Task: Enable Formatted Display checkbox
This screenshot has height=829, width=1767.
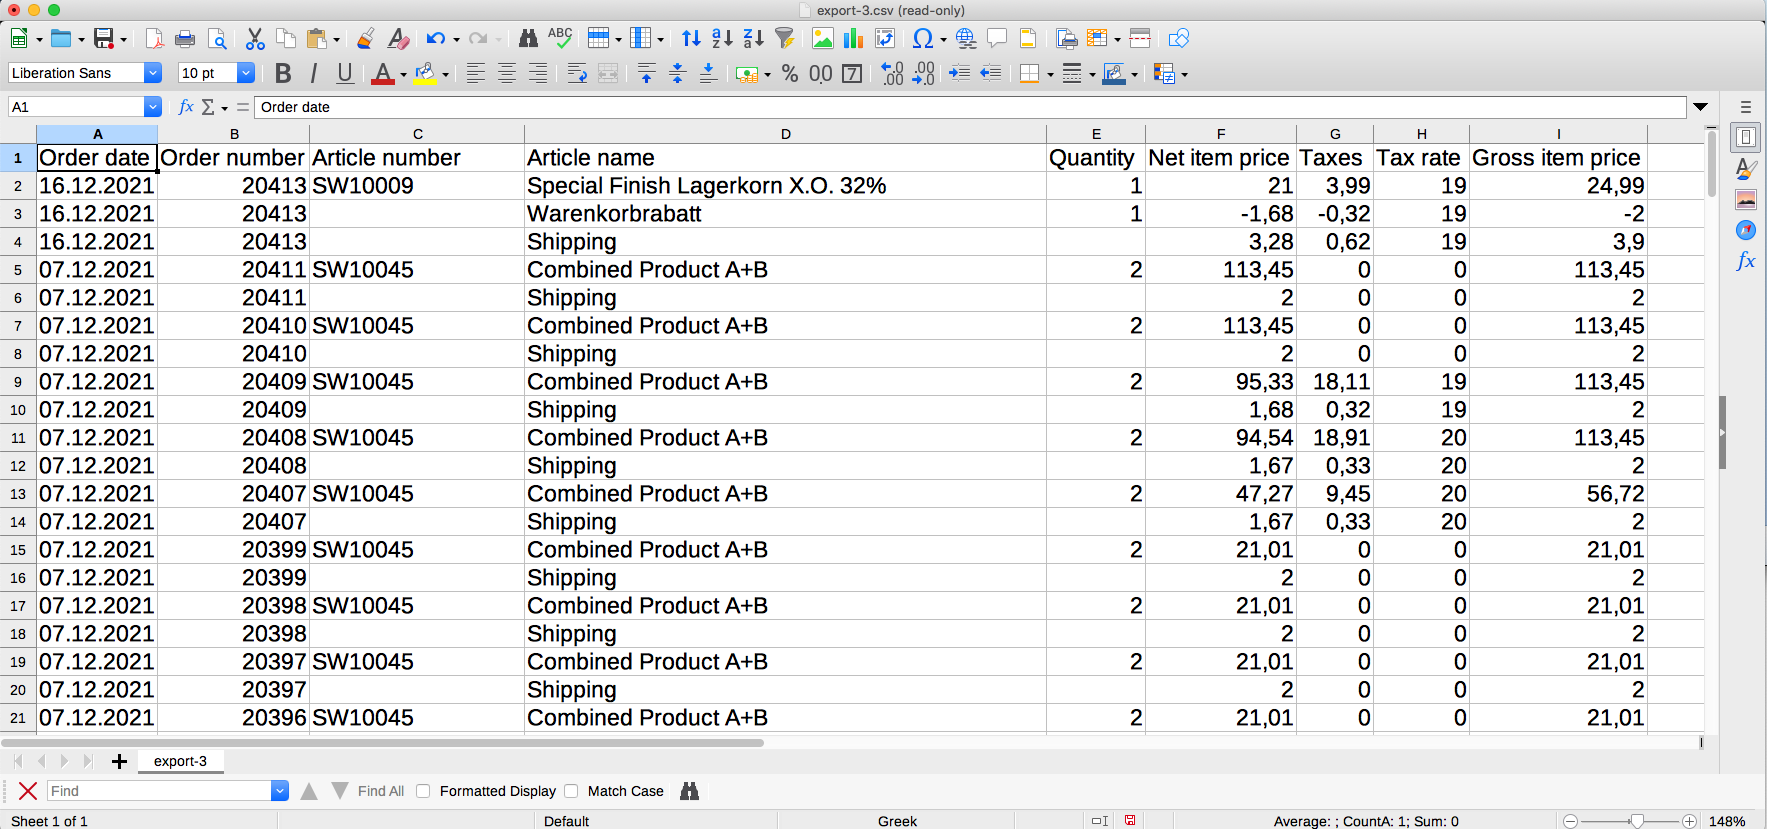Action: coord(423,791)
